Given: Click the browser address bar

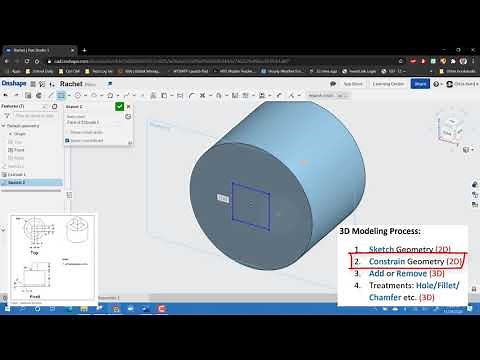Looking at the screenshot, I should coord(220,61).
